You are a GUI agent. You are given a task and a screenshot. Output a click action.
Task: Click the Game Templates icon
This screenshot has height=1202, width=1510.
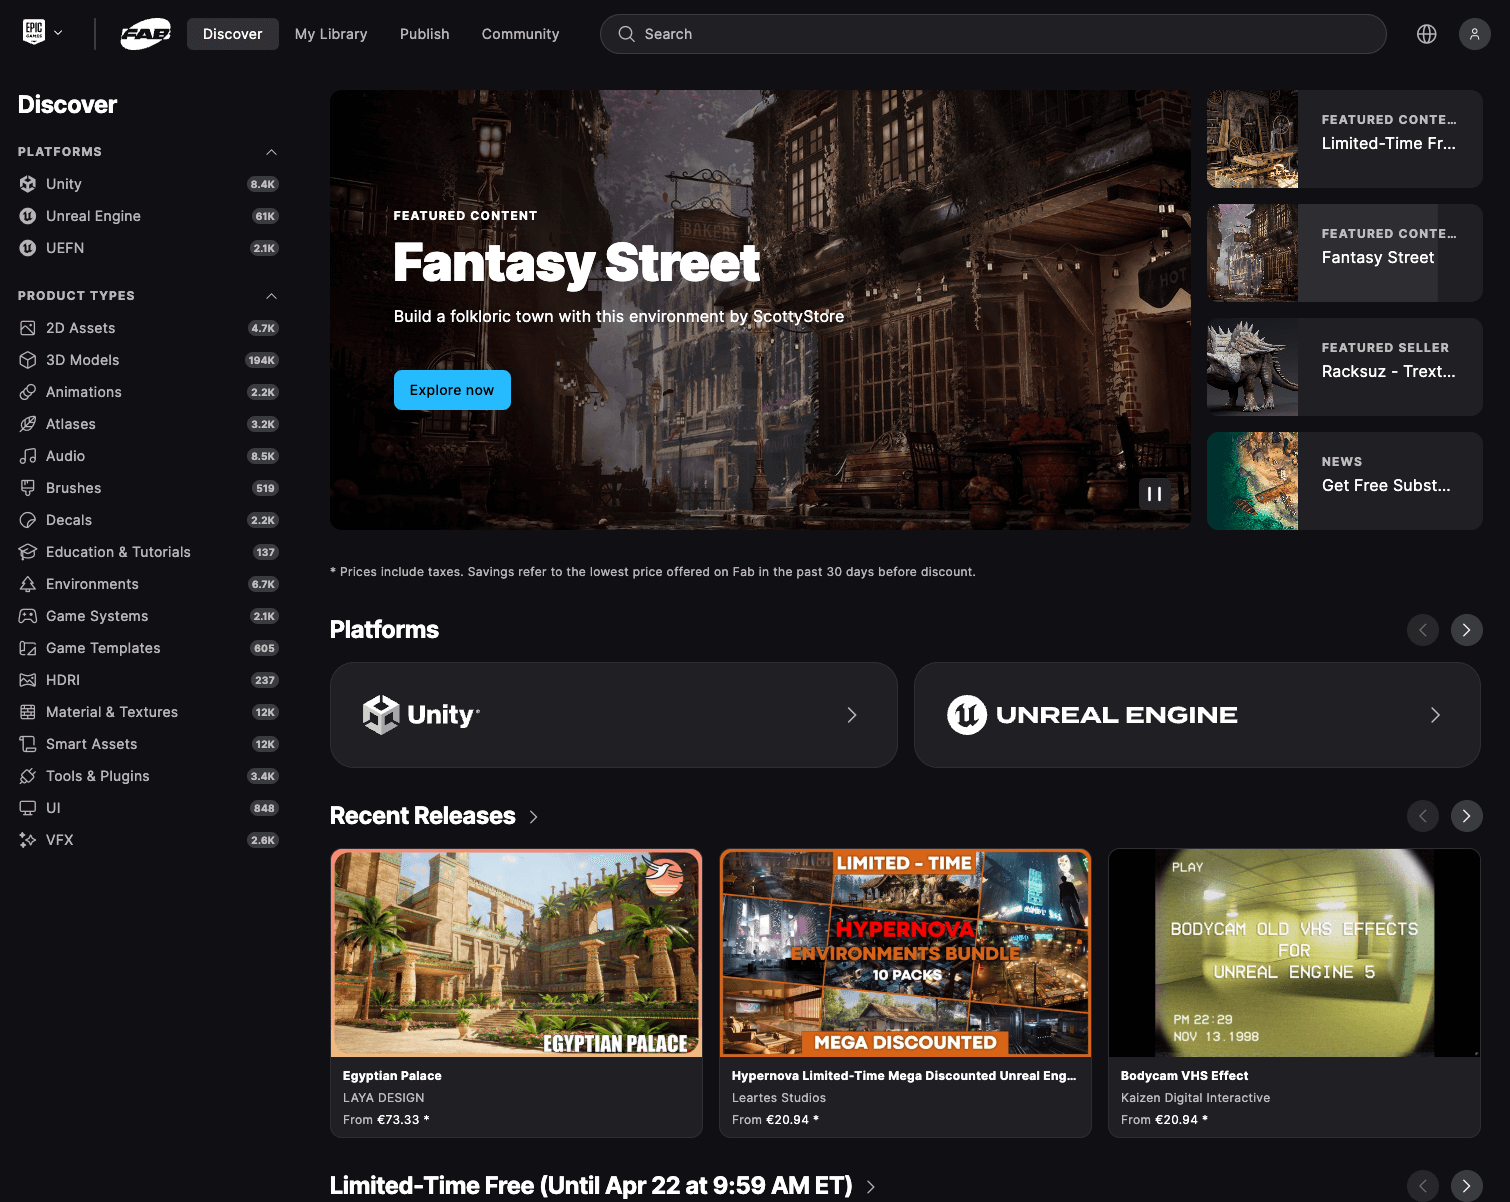click(x=28, y=648)
